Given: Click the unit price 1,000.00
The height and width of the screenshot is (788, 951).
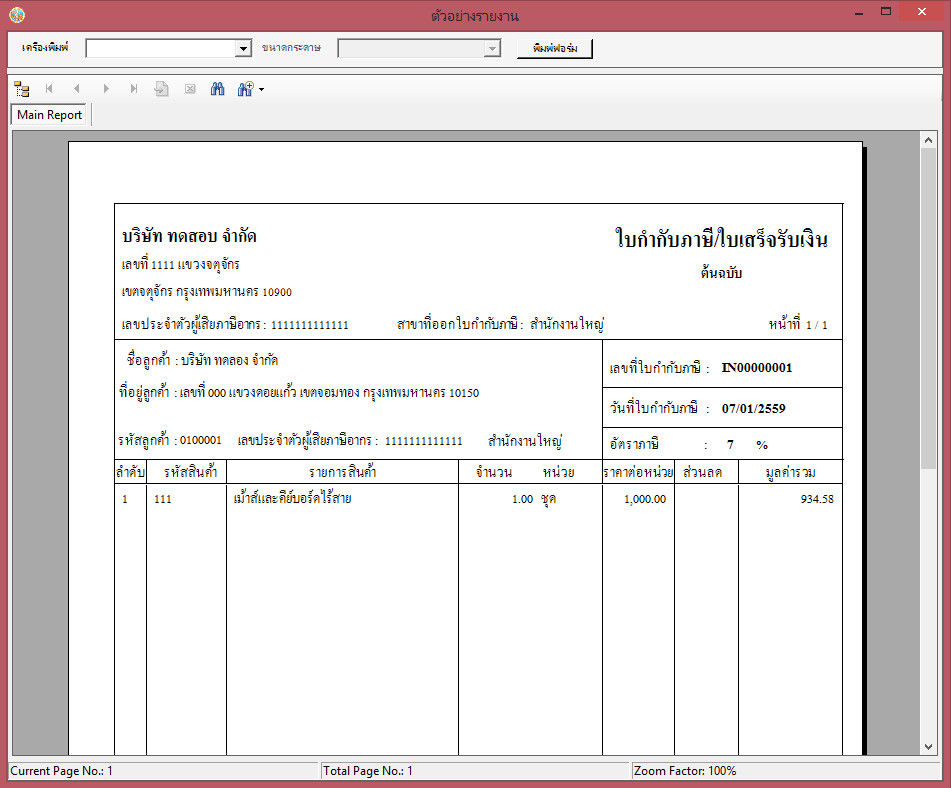Looking at the screenshot, I should [x=645, y=499].
